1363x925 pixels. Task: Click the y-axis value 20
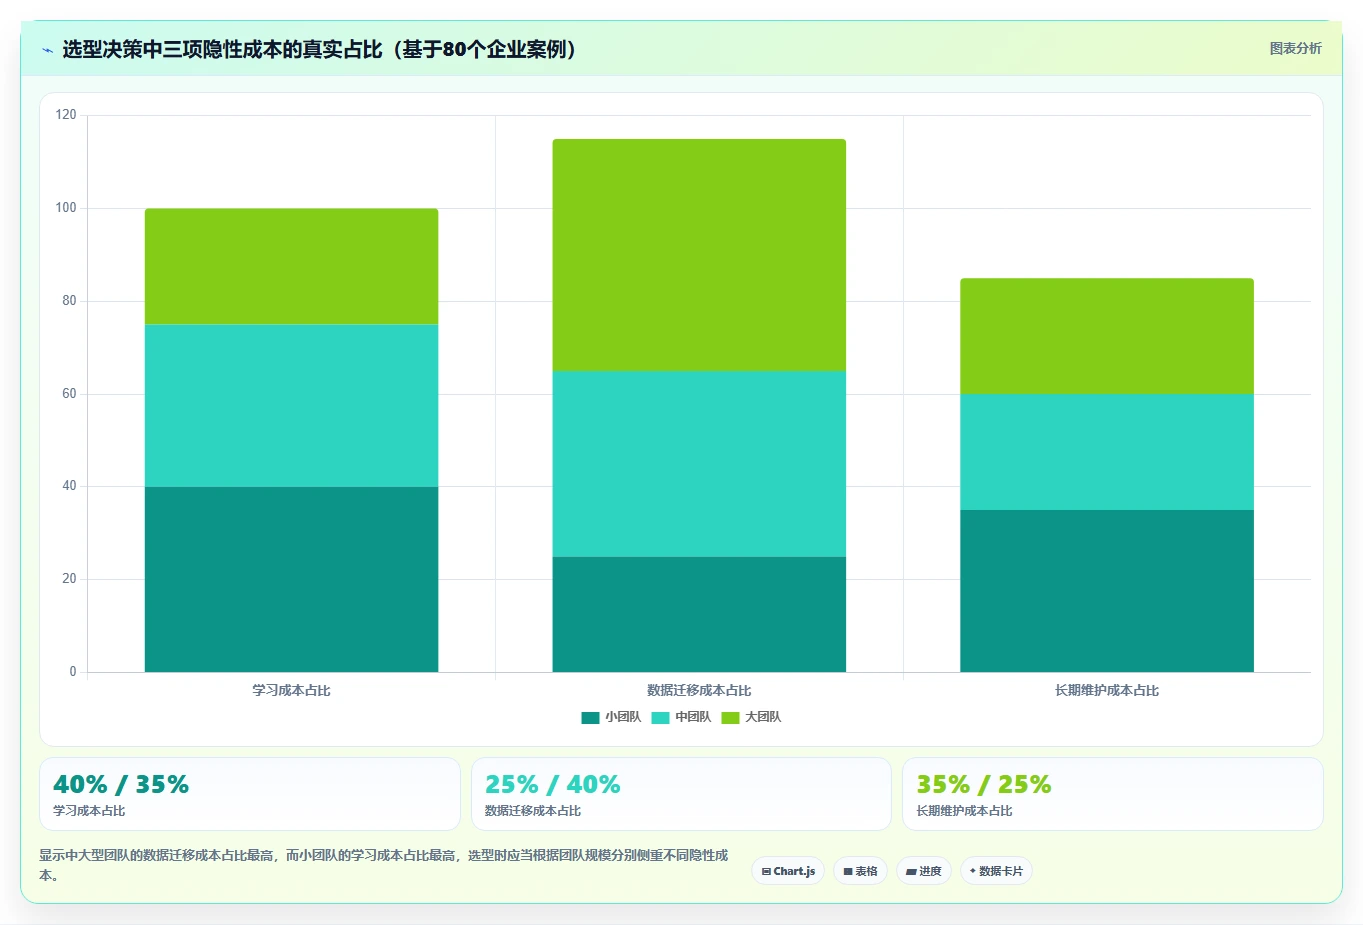(69, 579)
